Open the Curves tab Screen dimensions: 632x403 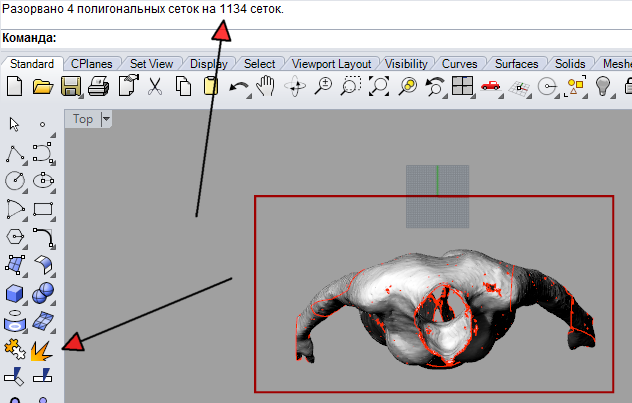click(459, 64)
